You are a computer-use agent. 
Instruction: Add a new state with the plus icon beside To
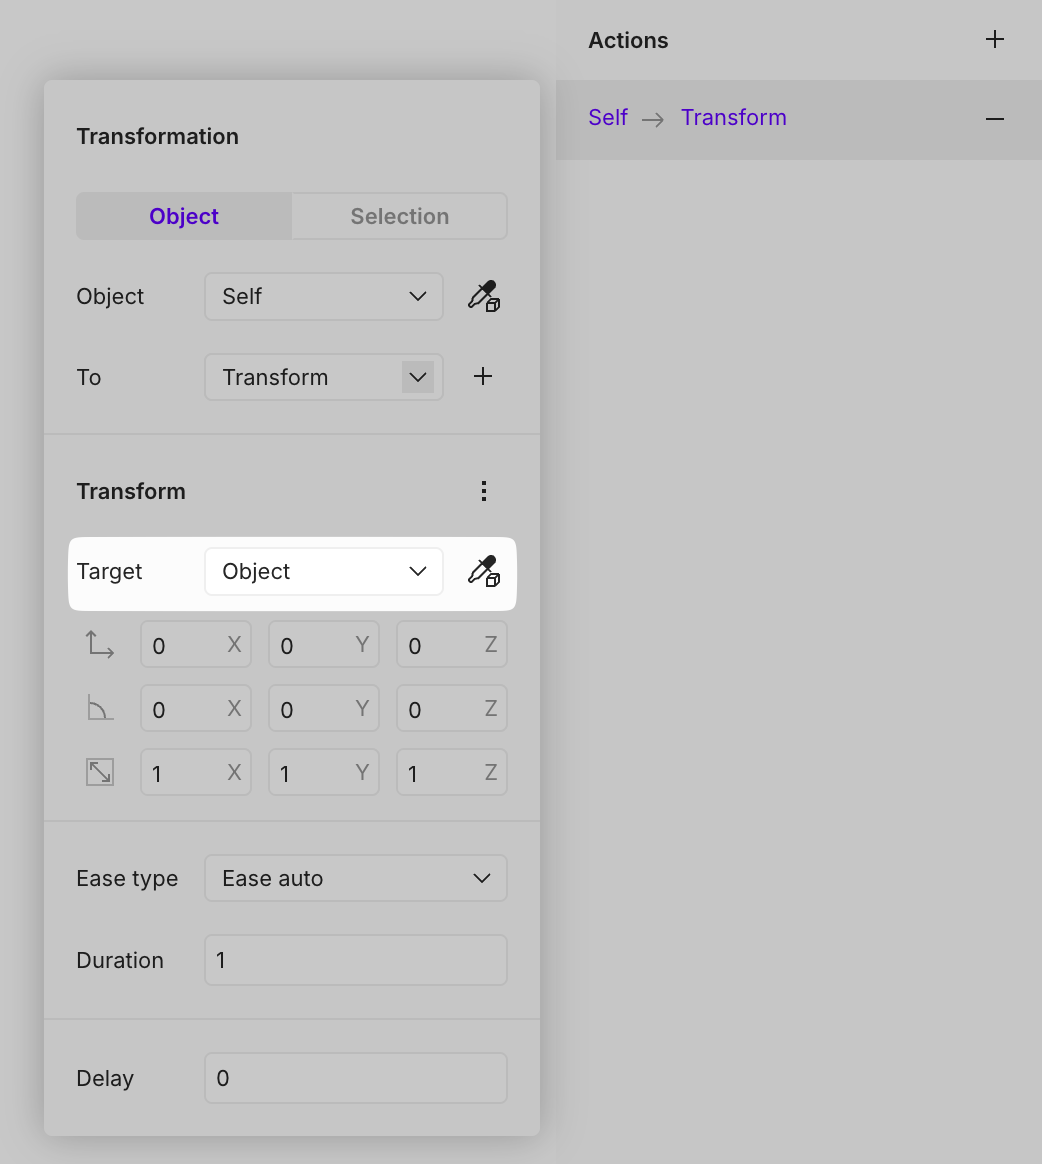tap(483, 376)
